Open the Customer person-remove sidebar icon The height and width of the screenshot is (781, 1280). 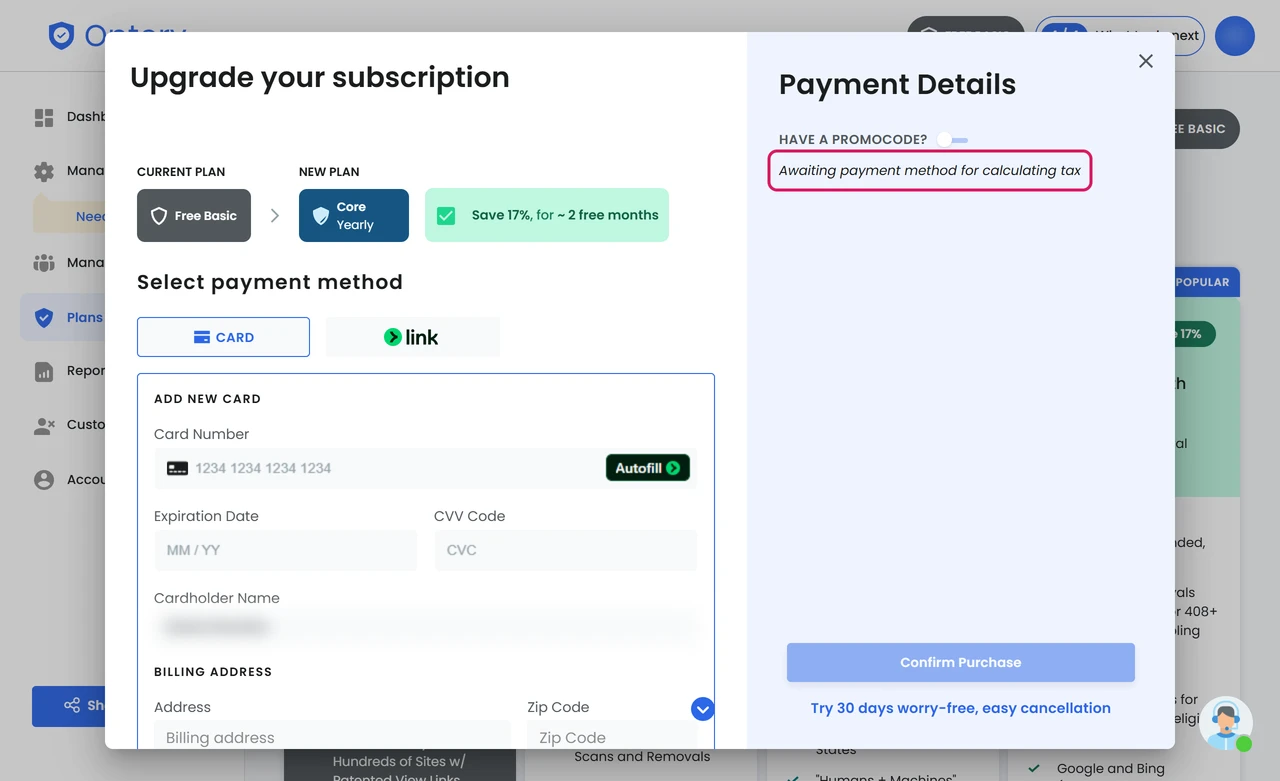tap(44, 425)
